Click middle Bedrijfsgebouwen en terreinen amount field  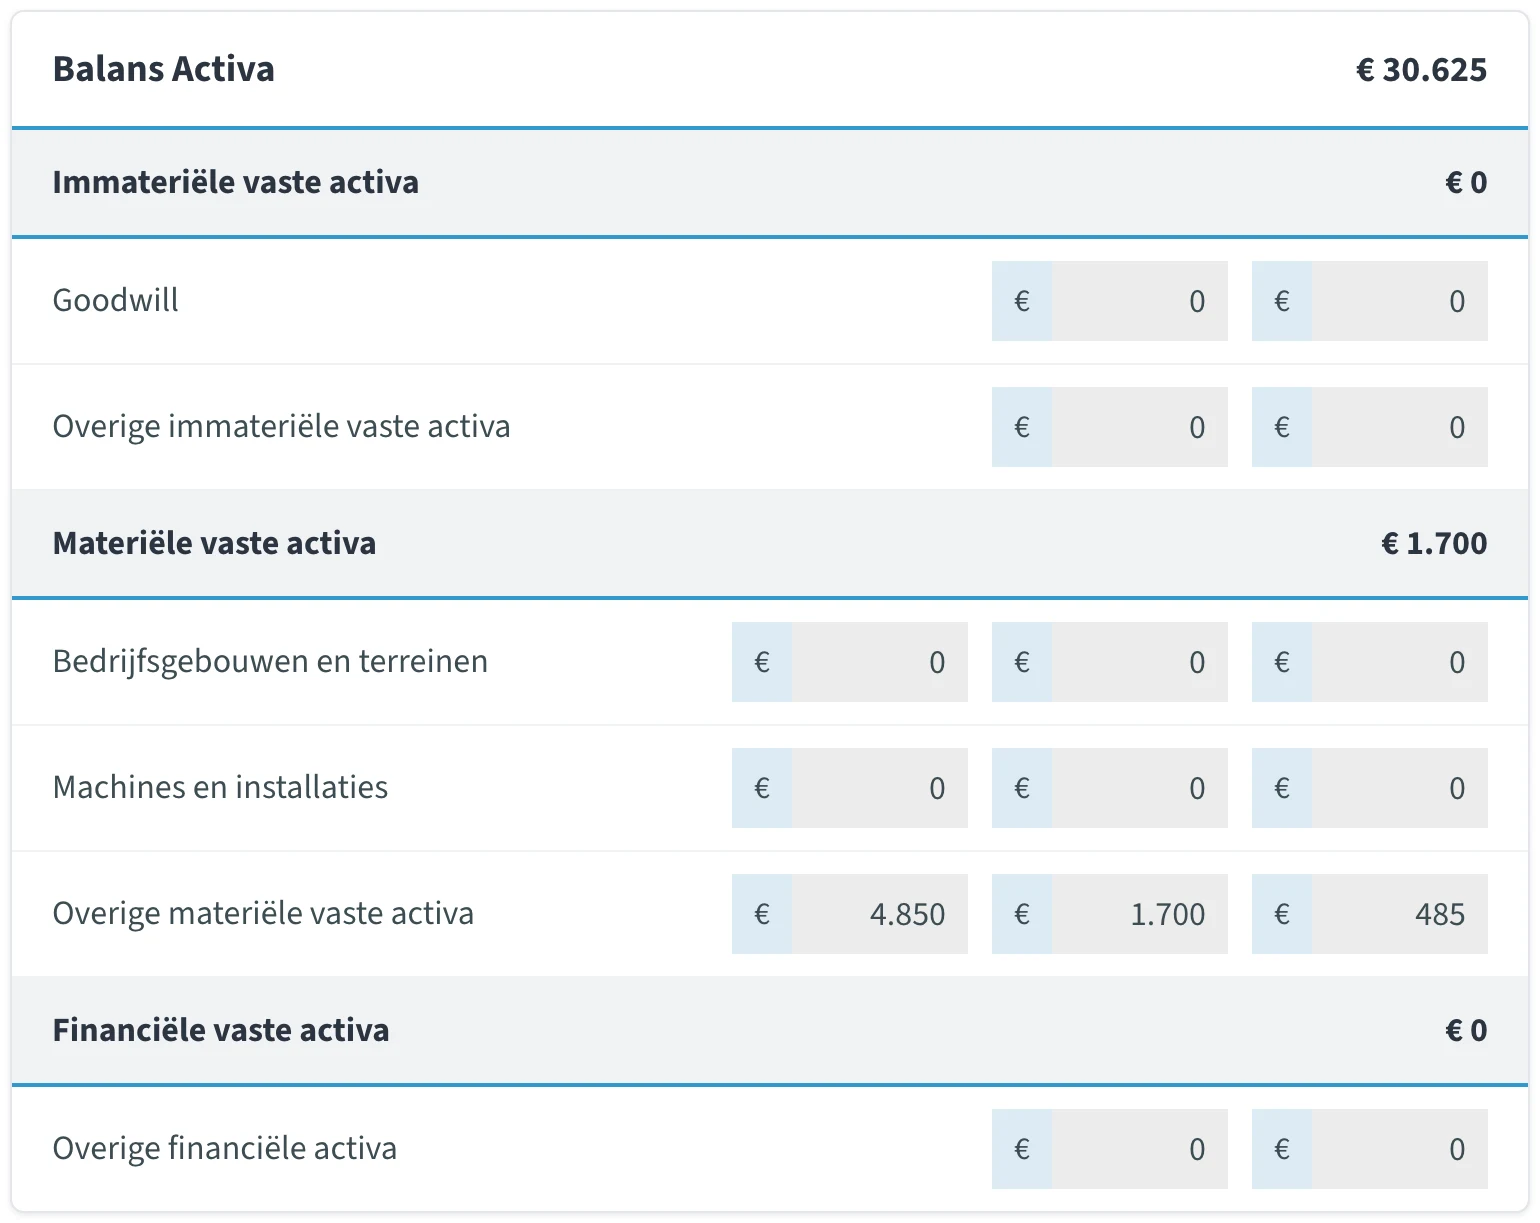coord(1139,662)
